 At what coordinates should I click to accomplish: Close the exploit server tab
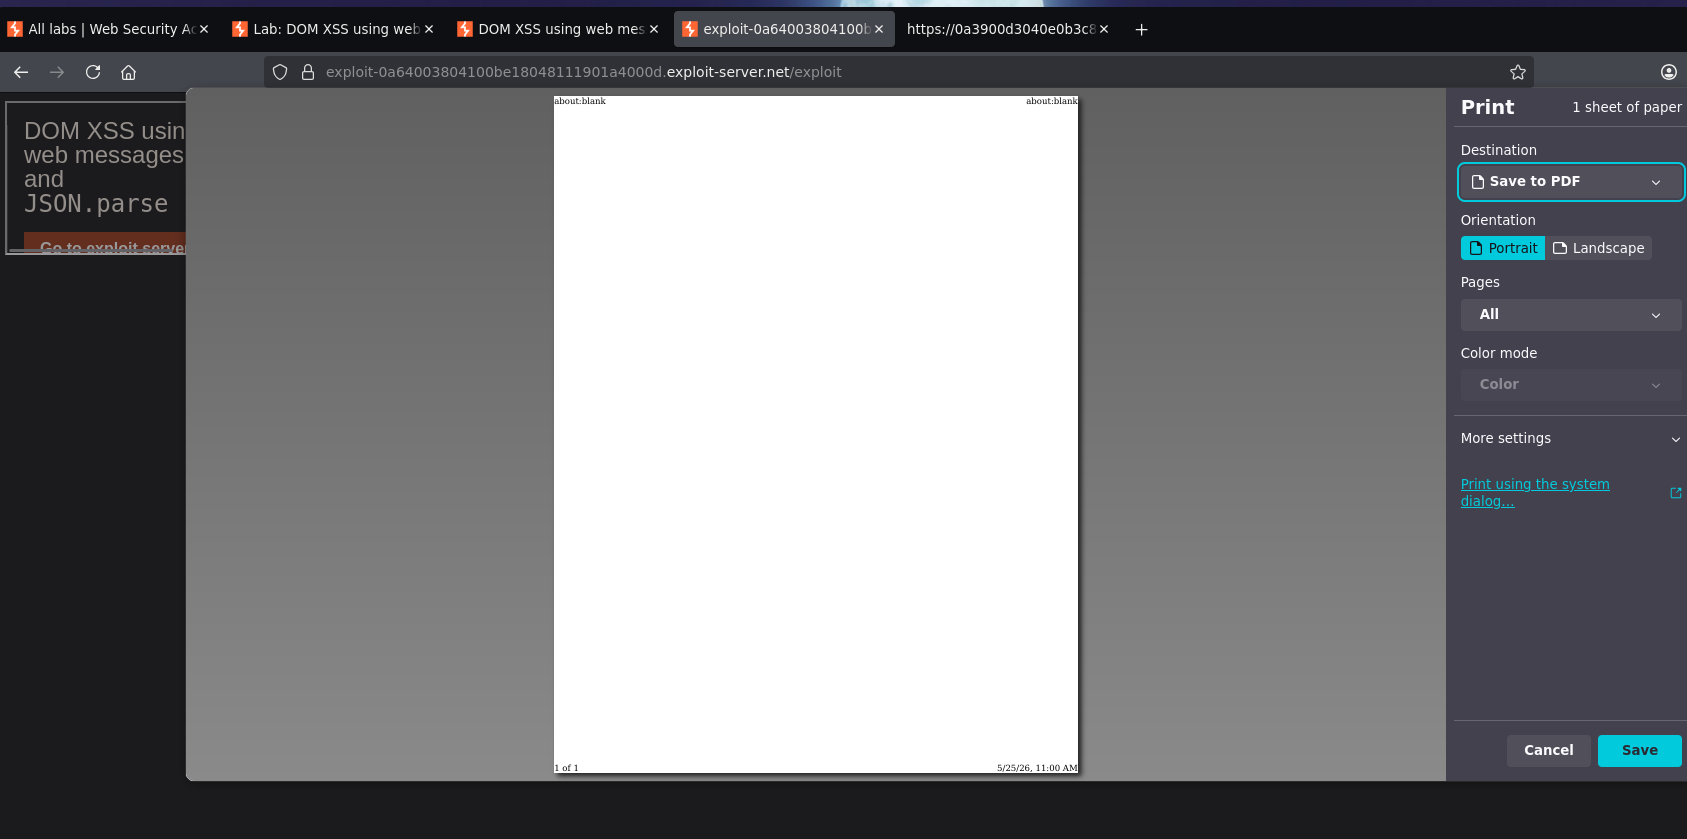pyautogui.click(x=879, y=29)
